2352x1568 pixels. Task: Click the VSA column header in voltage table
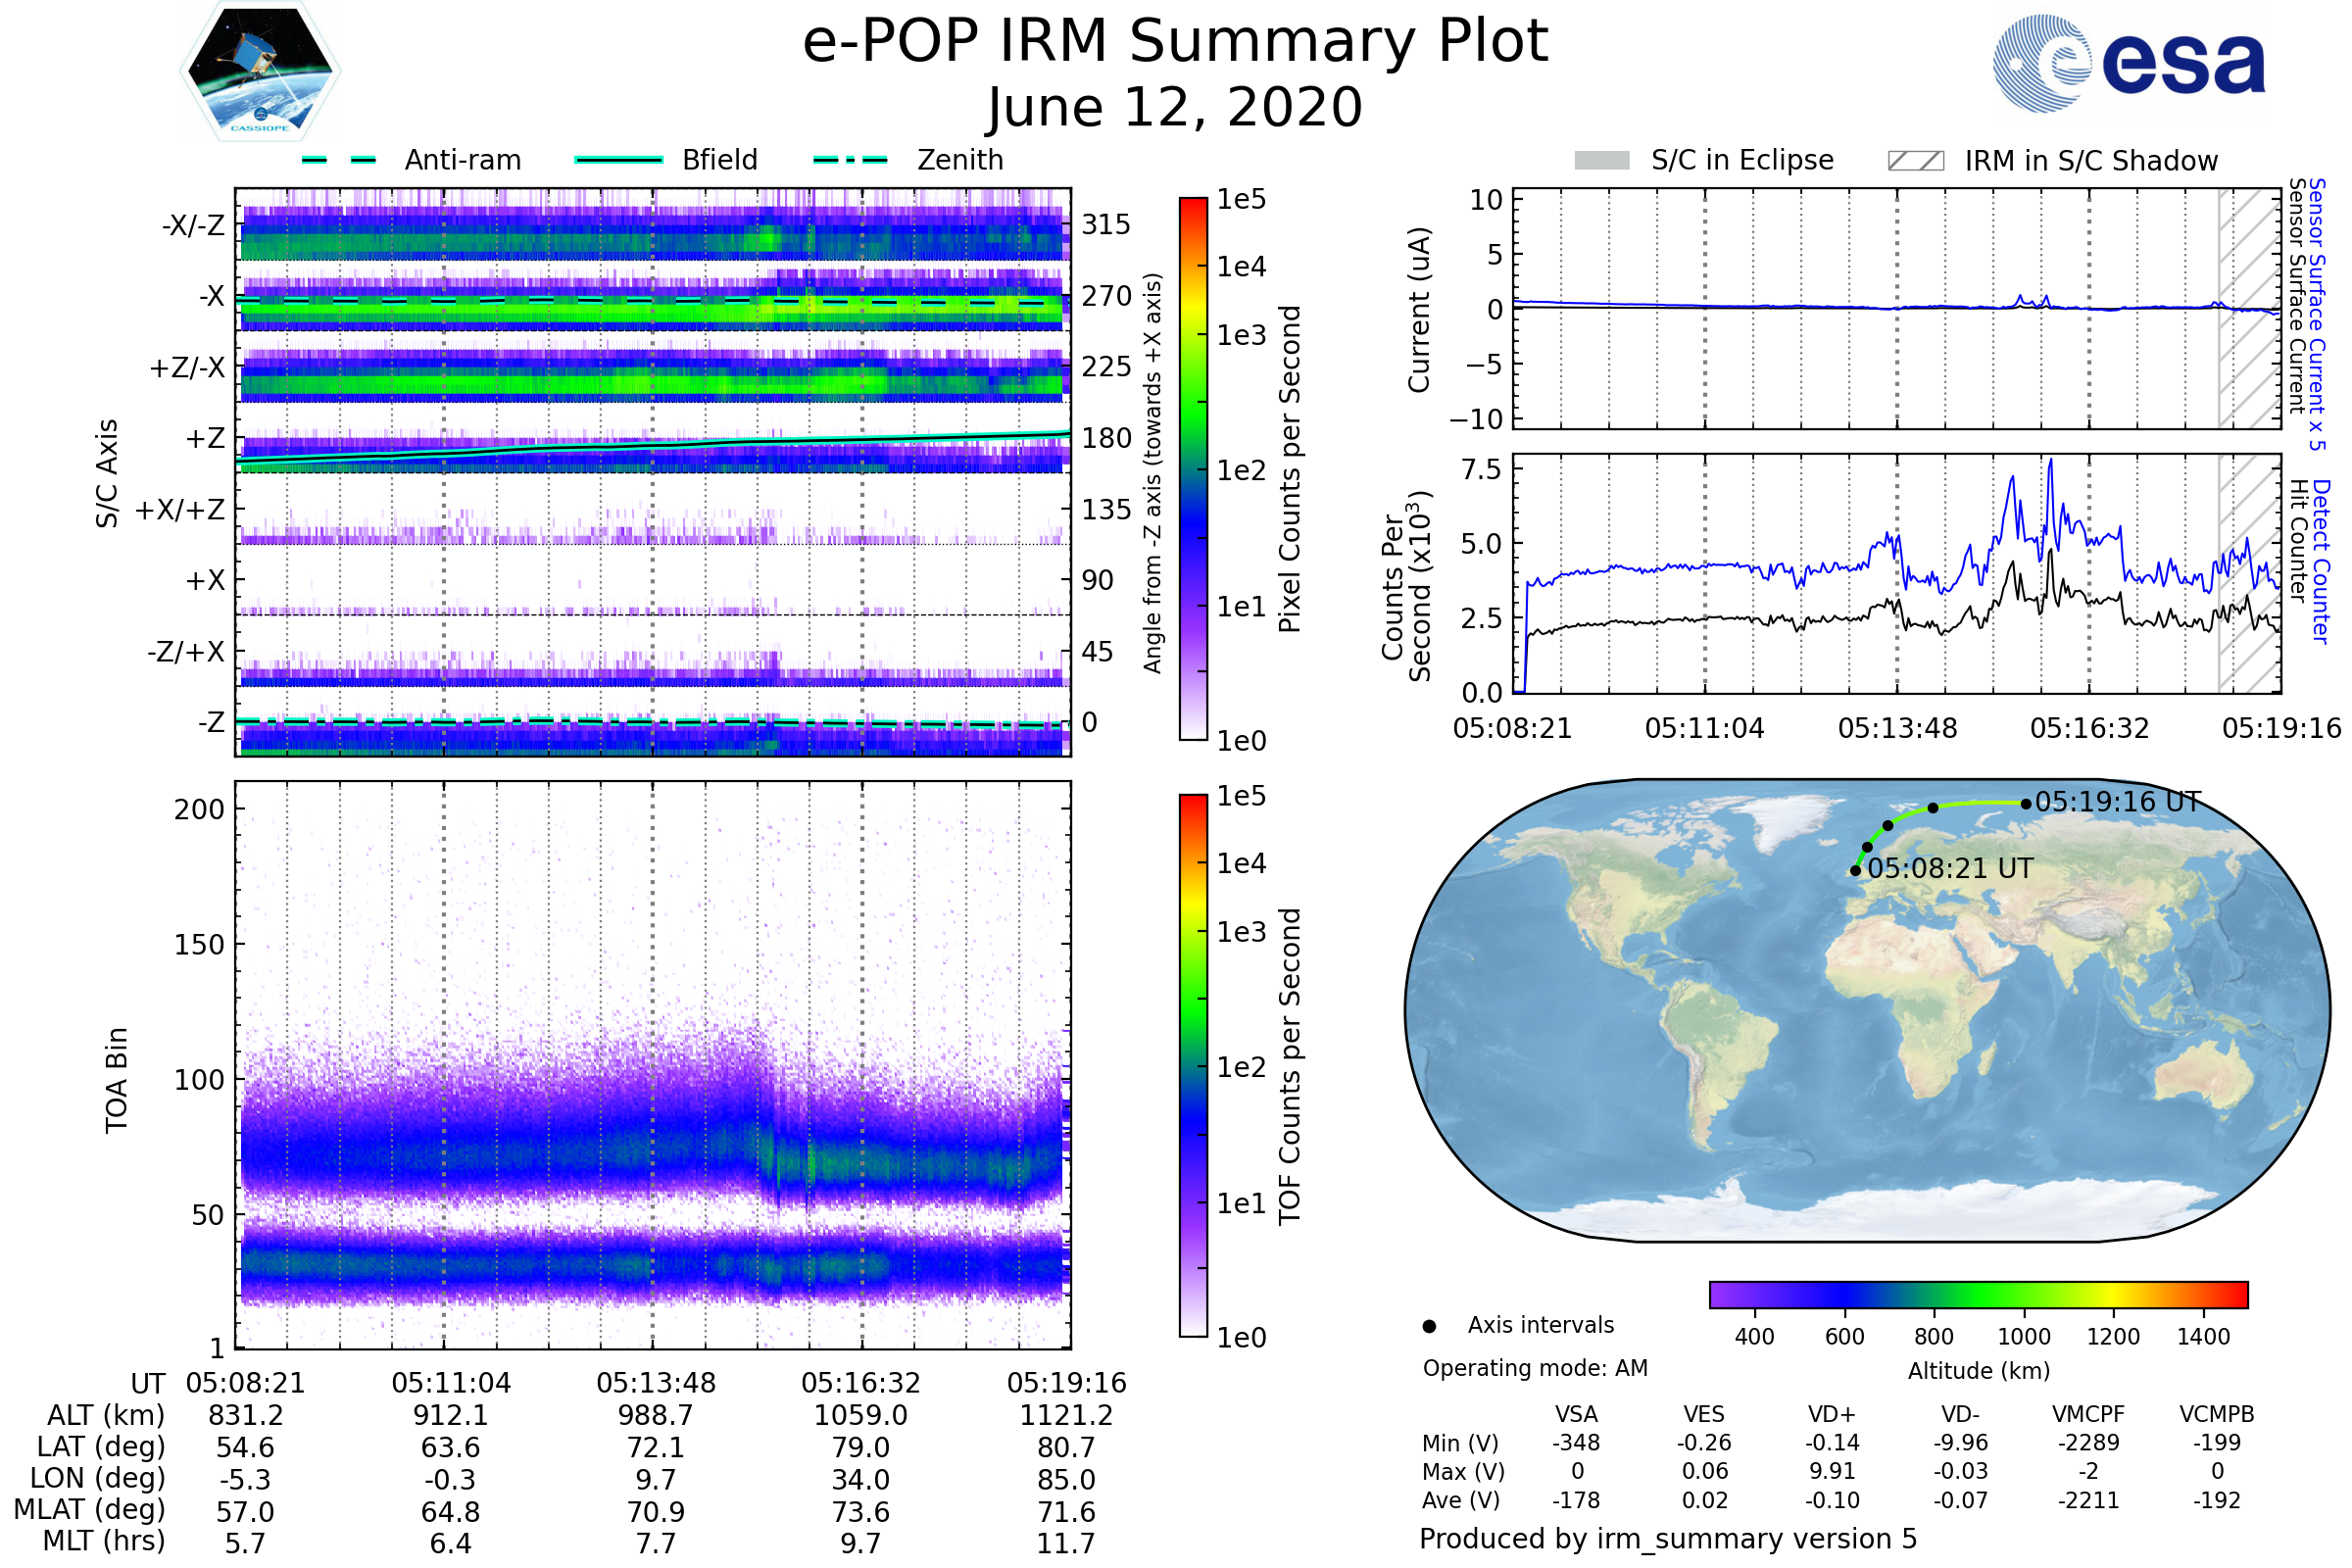(x=1576, y=1414)
